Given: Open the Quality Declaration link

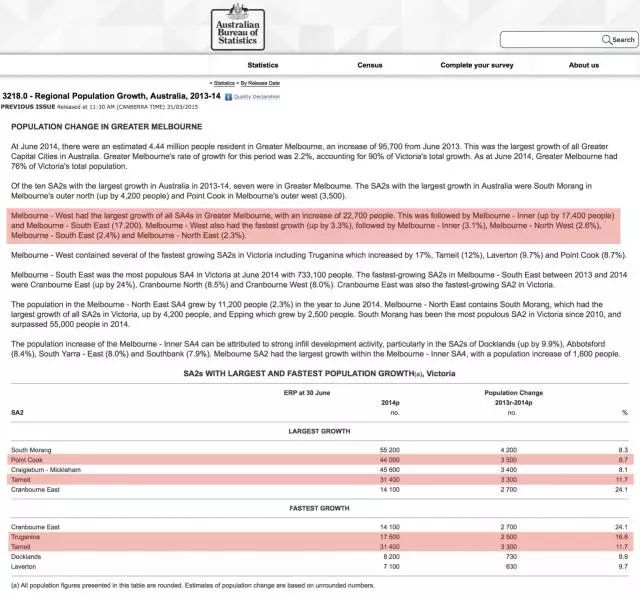Looking at the screenshot, I should click(258, 97).
